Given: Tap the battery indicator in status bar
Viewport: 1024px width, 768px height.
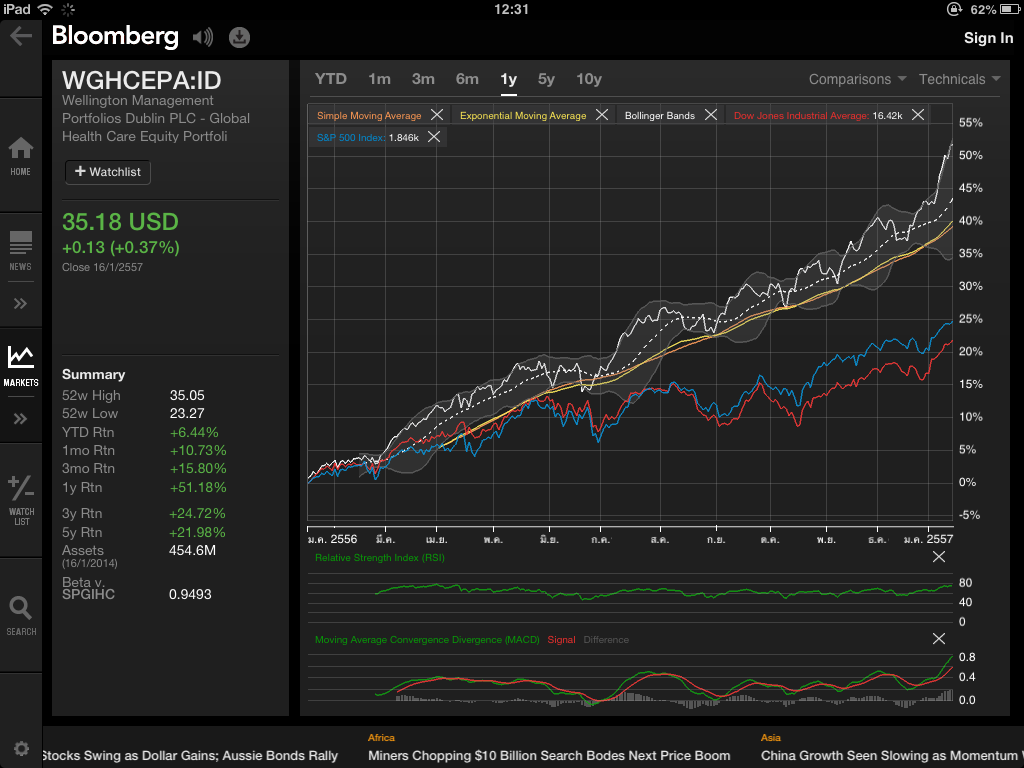Looking at the screenshot, I should click(1010, 9).
